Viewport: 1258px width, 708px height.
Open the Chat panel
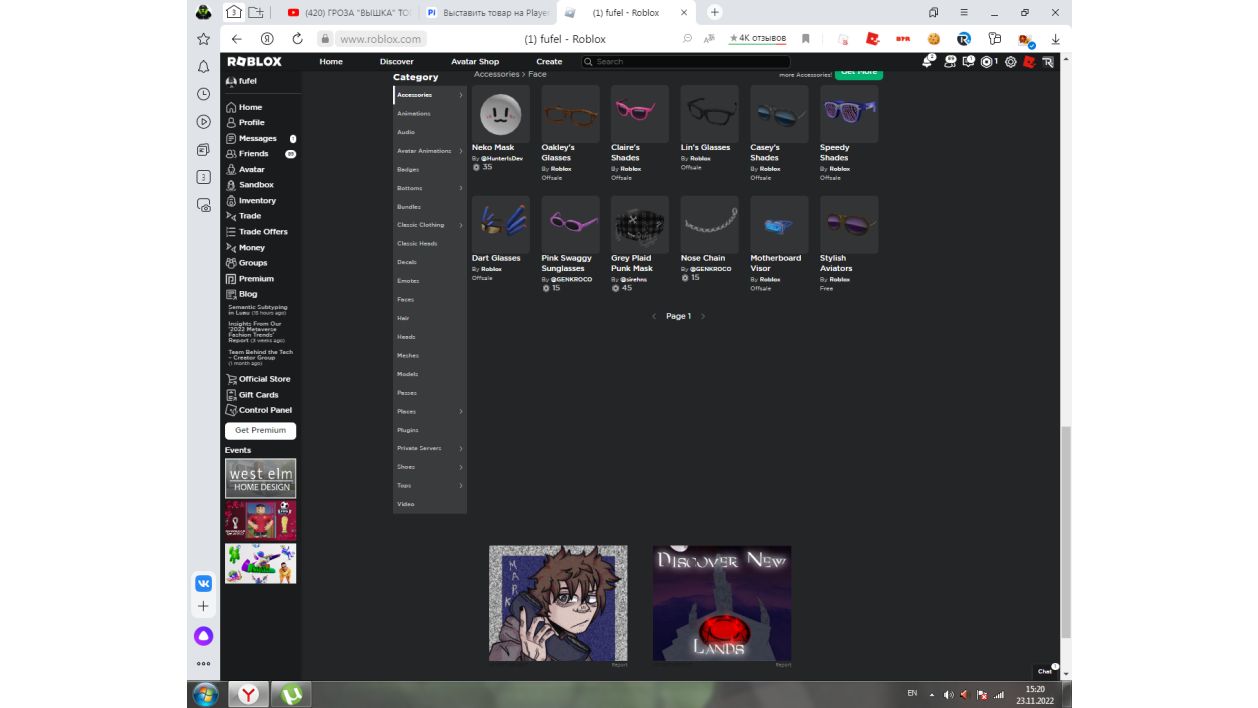(1045, 671)
